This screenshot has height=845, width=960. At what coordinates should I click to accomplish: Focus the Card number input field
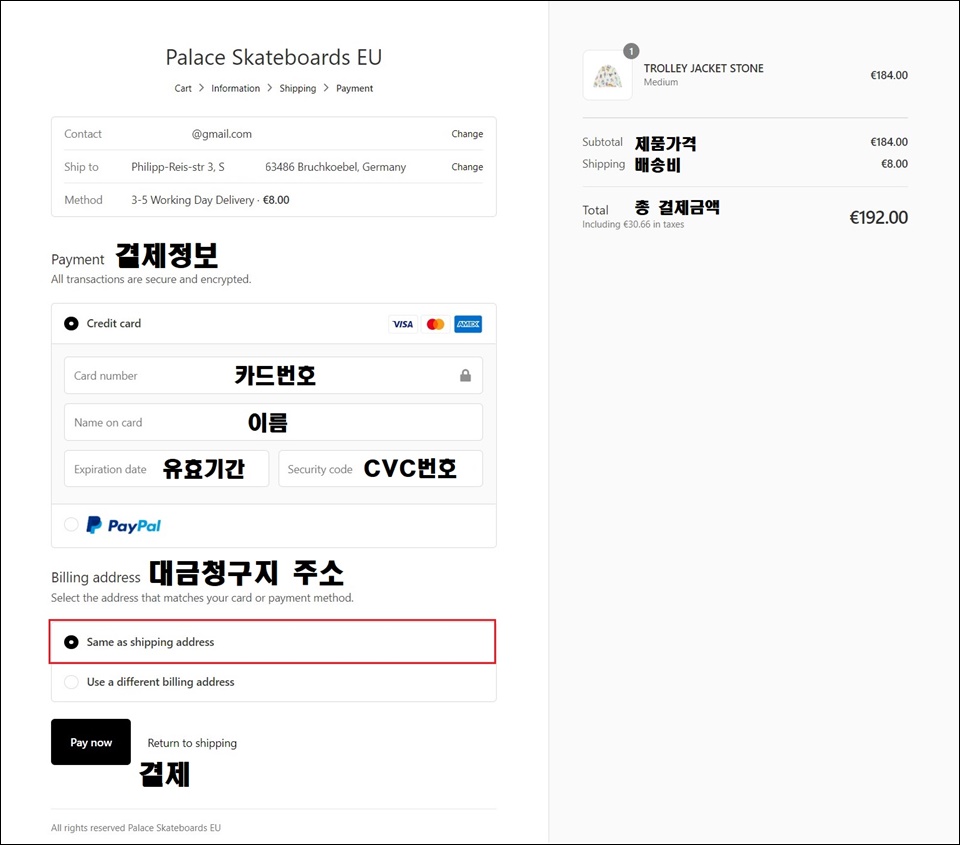[x=273, y=375]
